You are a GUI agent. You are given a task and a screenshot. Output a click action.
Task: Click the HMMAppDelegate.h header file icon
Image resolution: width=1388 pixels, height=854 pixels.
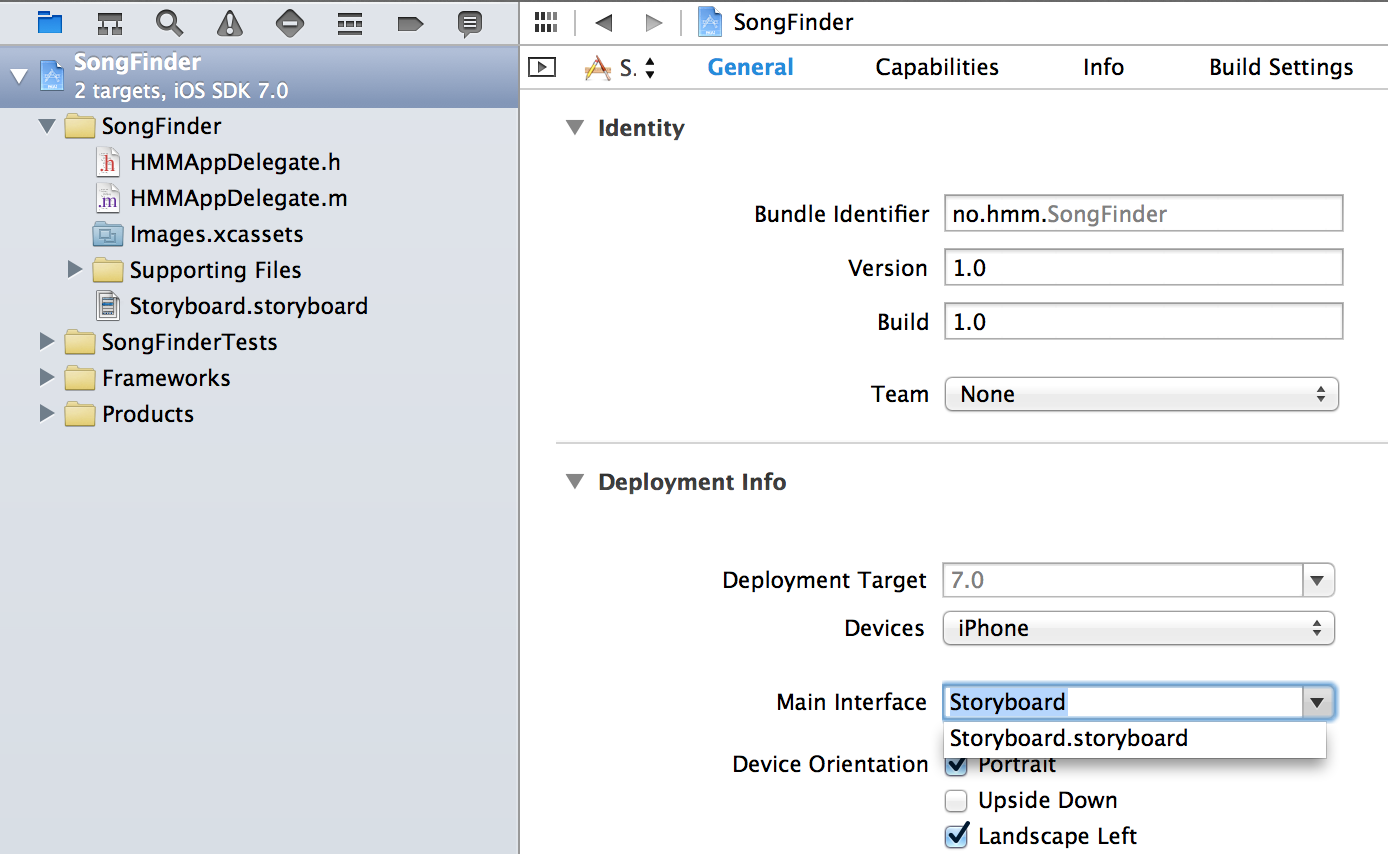(107, 162)
